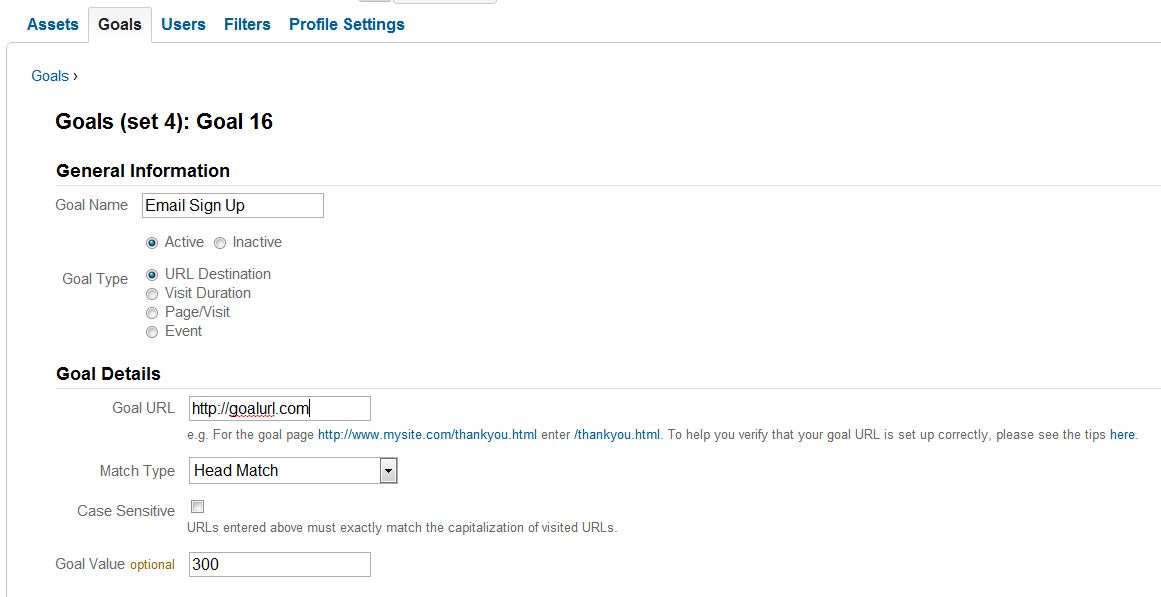Select Visit Duration goal type
1161x597 pixels.
pos(152,293)
